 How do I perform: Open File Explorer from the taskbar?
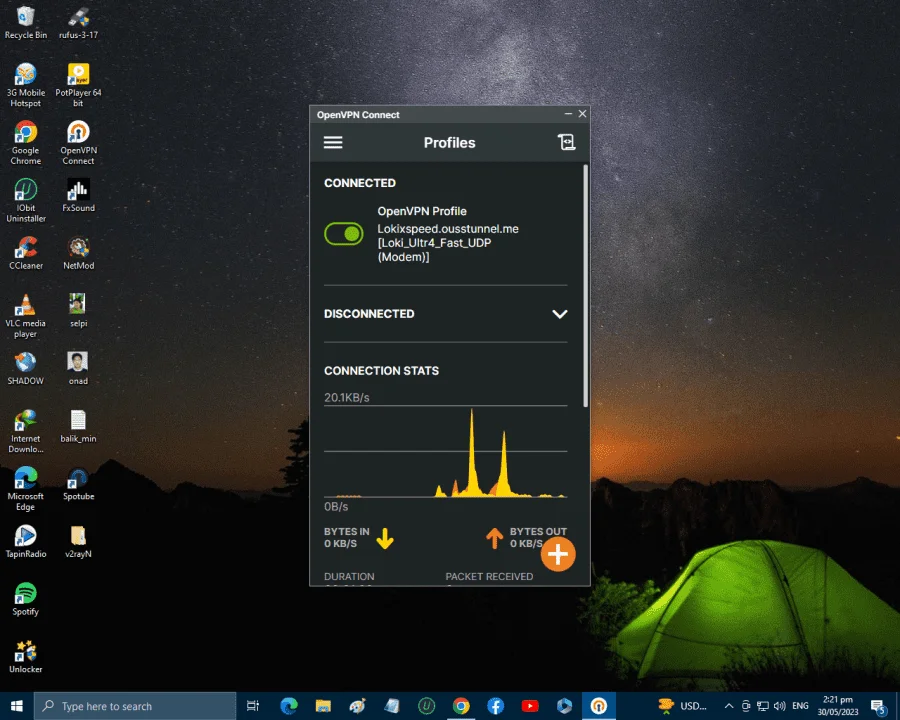pyautogui.click(x=323, y=706)
